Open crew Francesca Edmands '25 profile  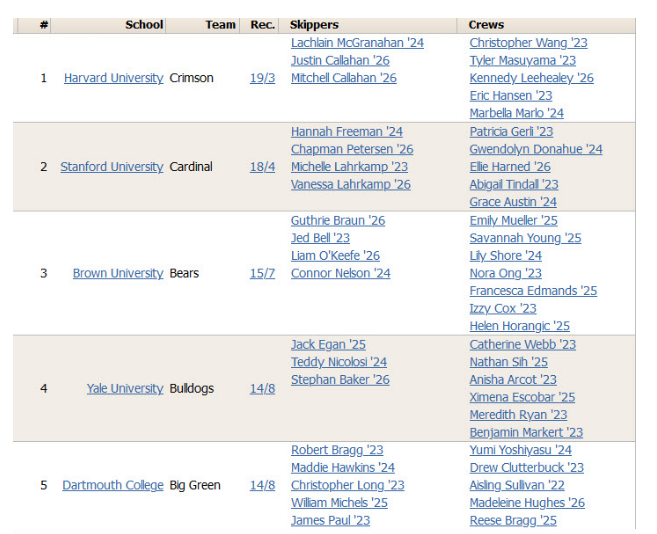click(x=533, y=291)
